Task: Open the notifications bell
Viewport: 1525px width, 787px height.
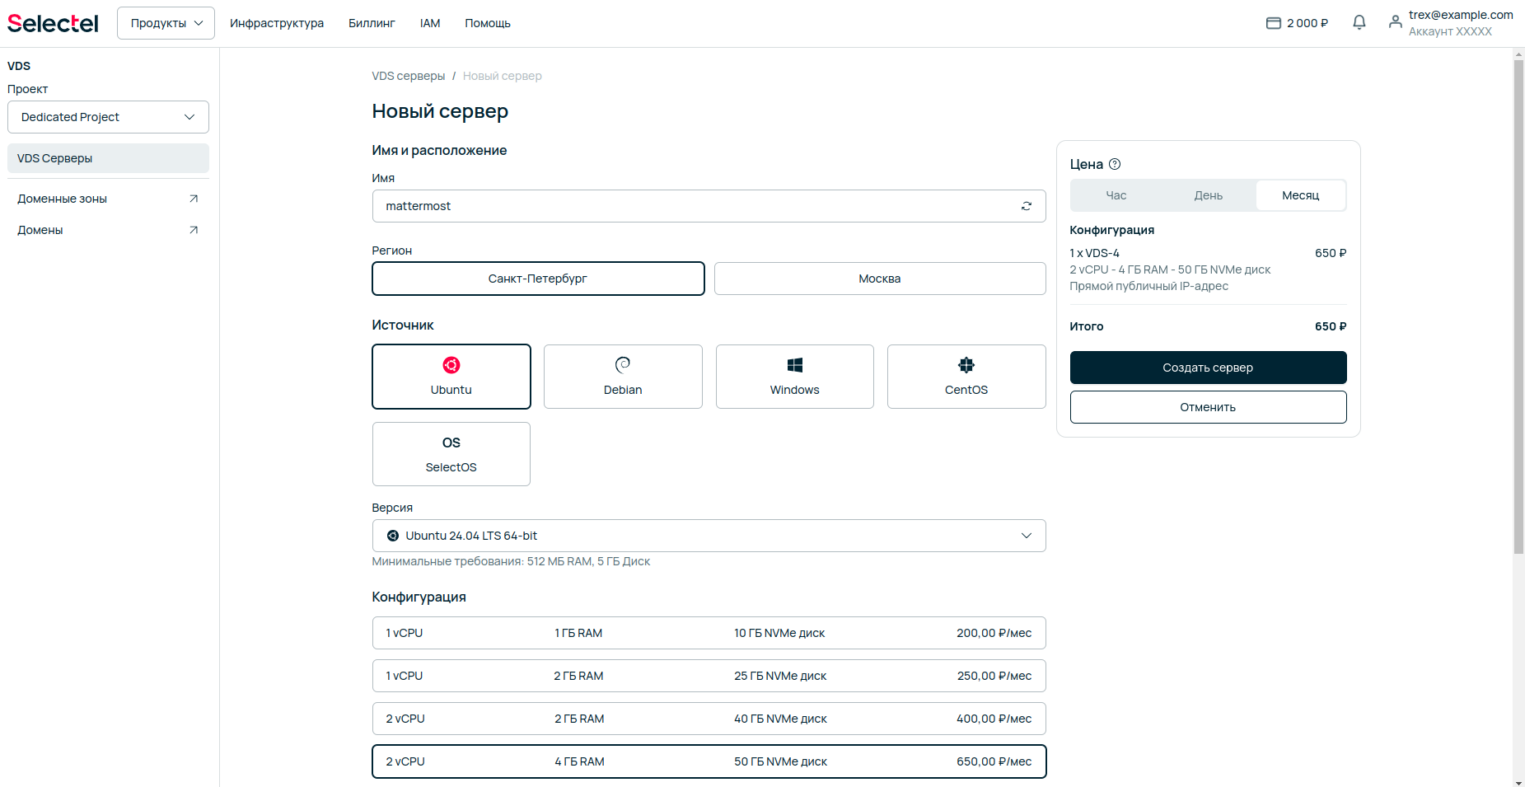Action: 1359,22
